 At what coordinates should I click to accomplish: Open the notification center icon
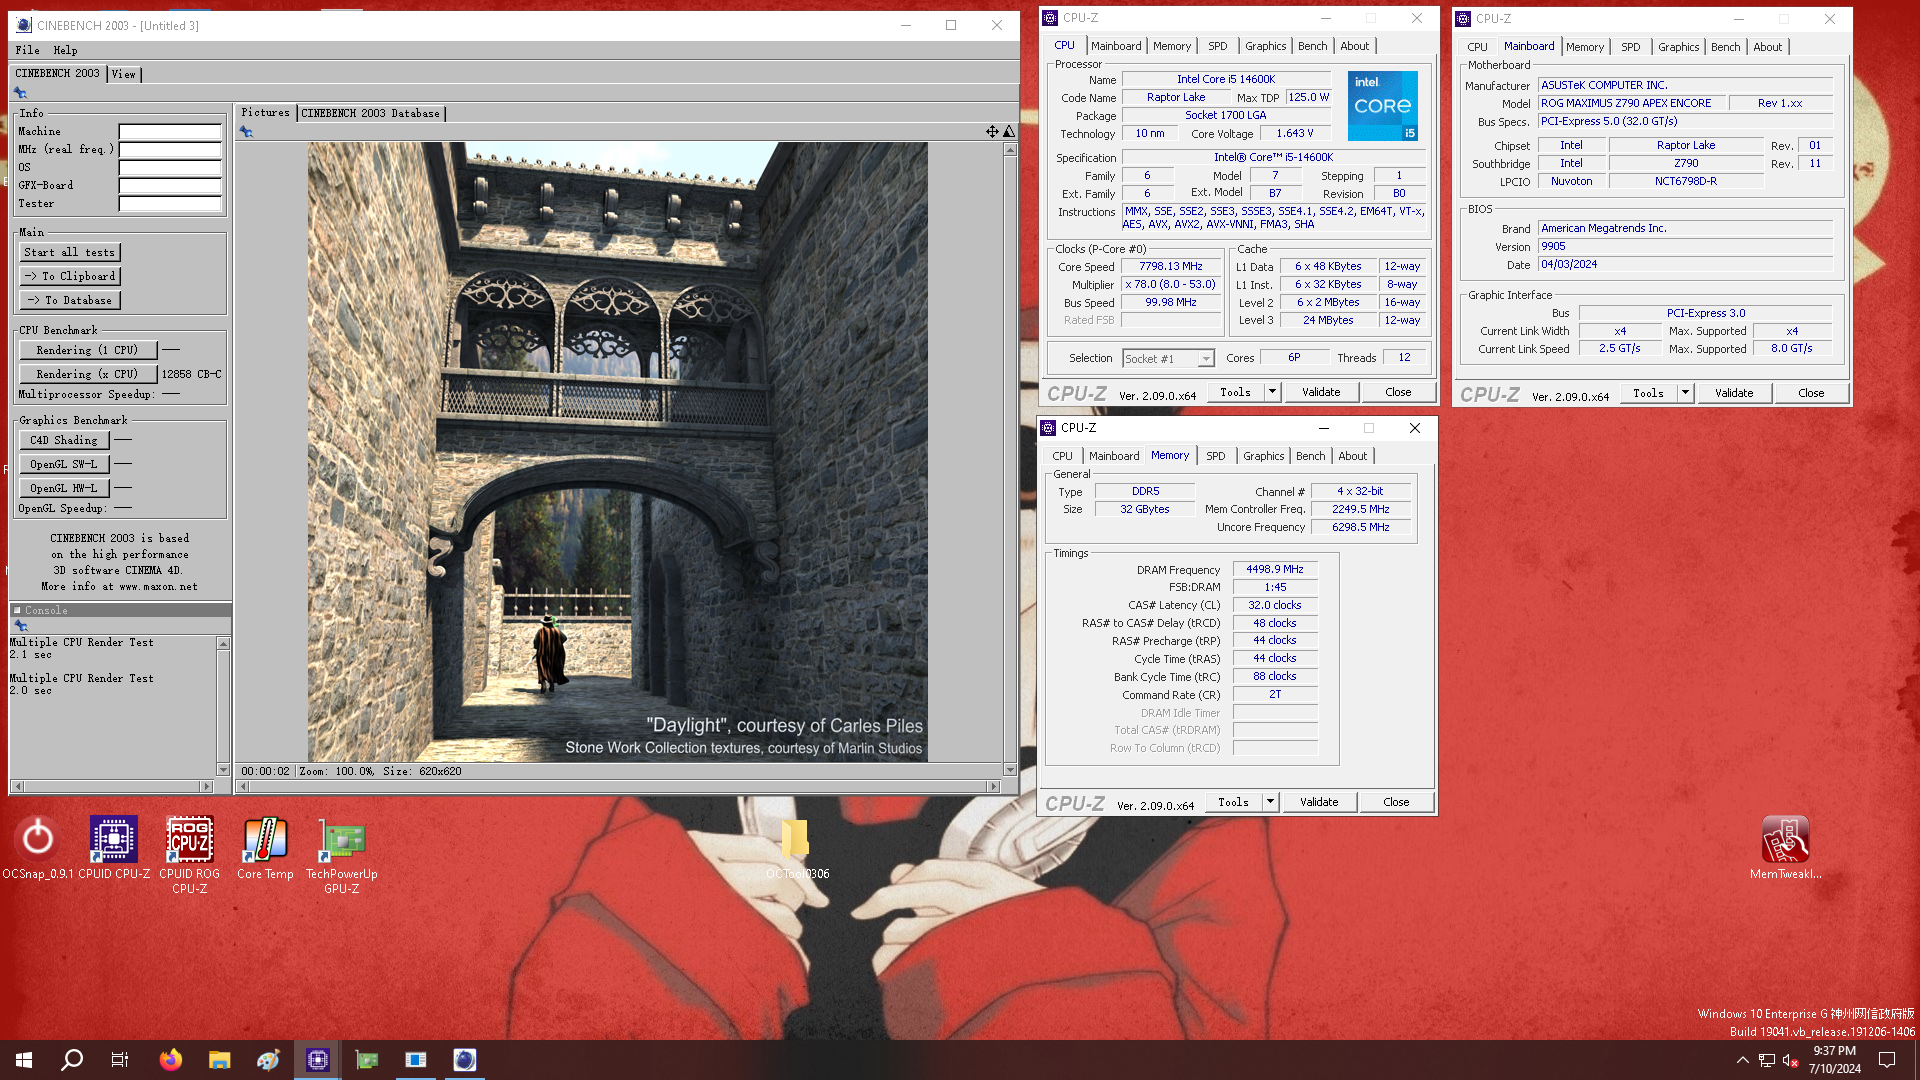tap(1887, 1060)
